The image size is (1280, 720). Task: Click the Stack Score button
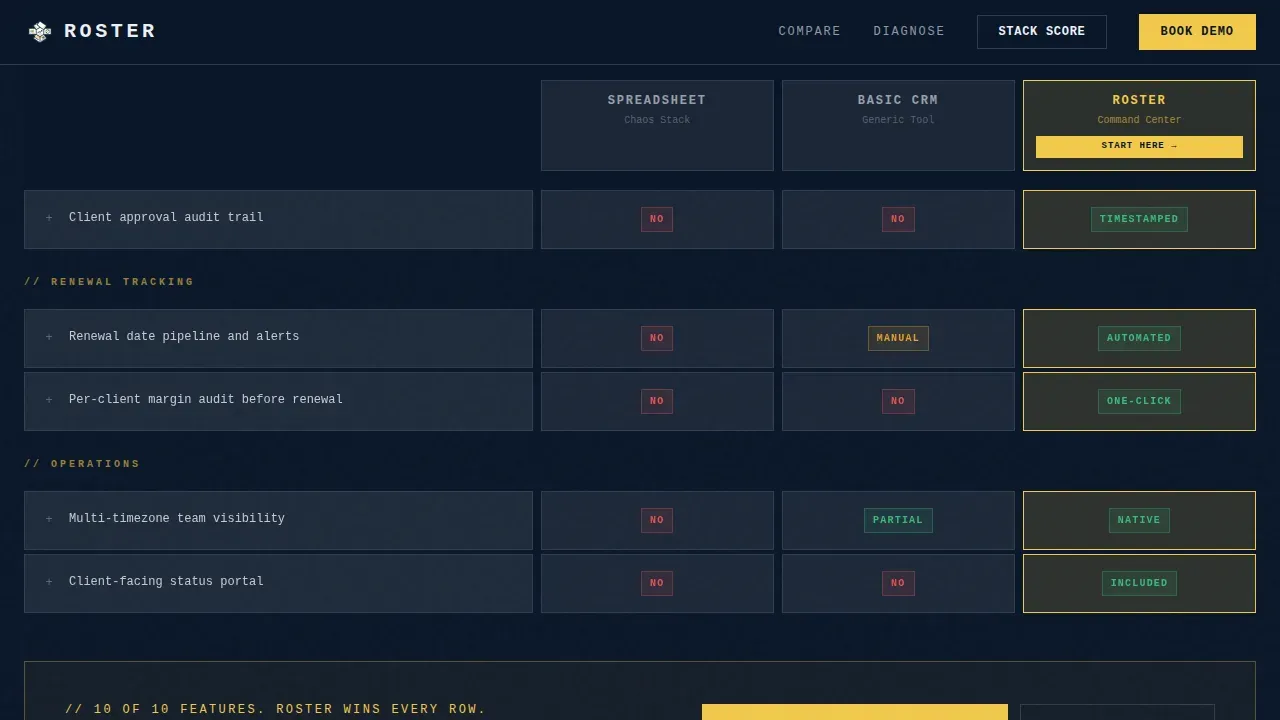point(1042,32)
